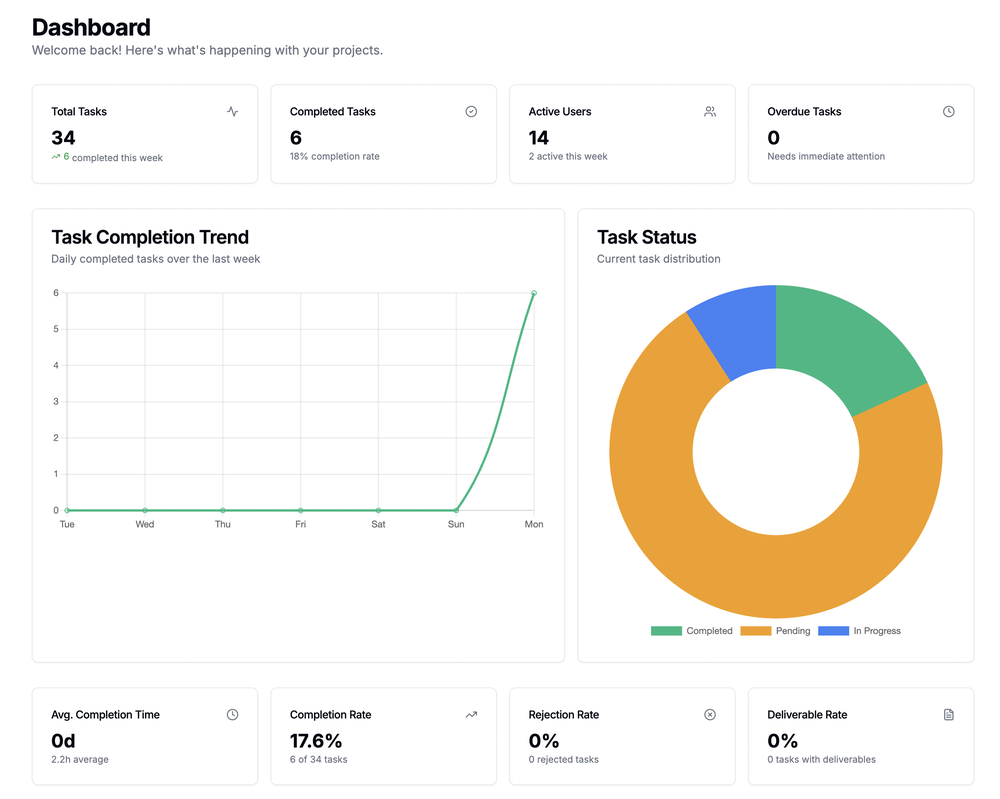The height and width of the screenshot is (799, 1000).
Task: Click the 'Dashboard' page heading
Action: click(91, 27)
